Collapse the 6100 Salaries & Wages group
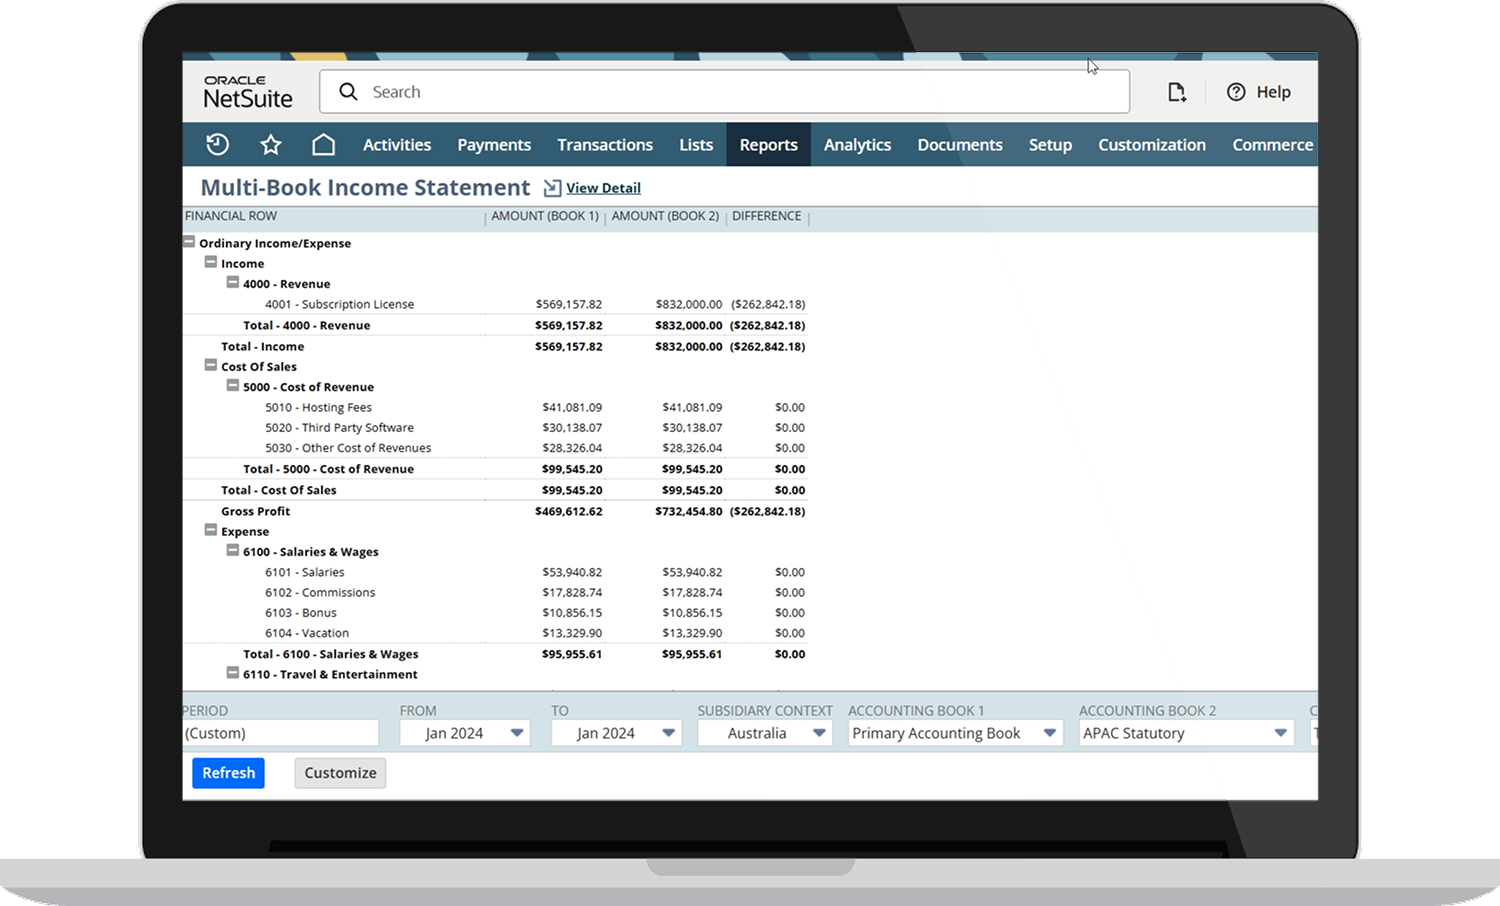 tap(232, 551)
